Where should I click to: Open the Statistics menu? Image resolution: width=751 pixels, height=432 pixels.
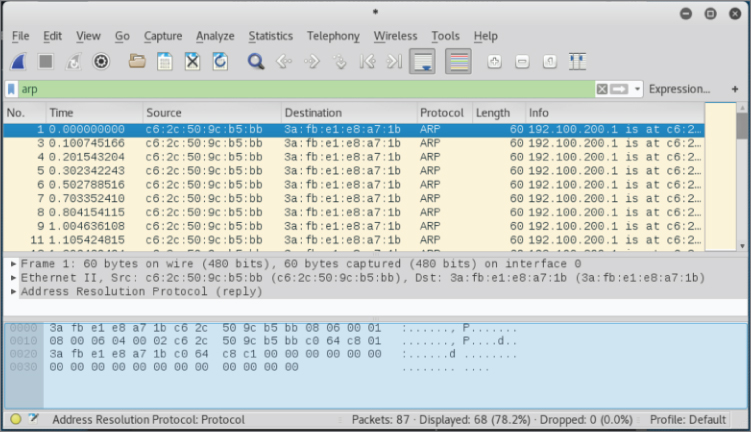pyautogui.click(x=271, y=36)
